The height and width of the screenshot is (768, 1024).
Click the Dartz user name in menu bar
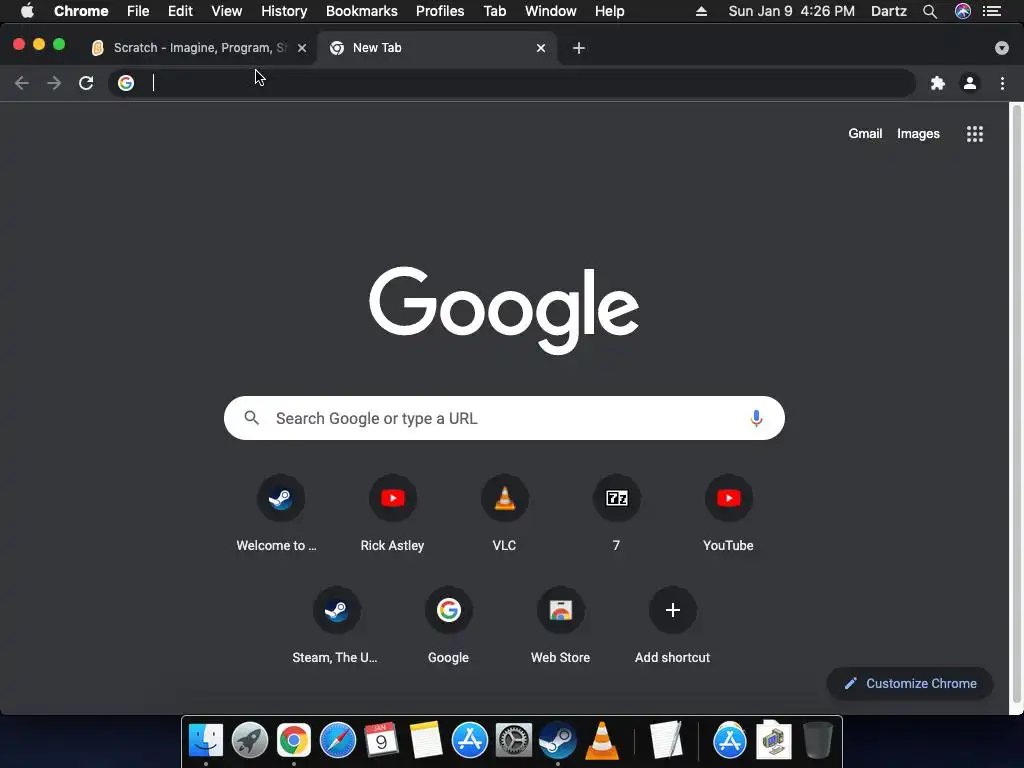[888, 11]
